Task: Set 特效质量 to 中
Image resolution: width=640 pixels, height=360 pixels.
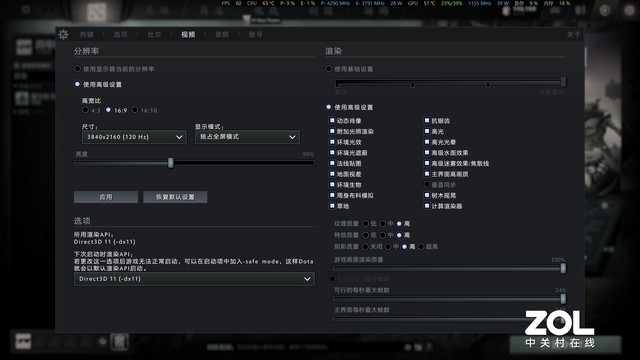Action: click(x=382, y=235)
